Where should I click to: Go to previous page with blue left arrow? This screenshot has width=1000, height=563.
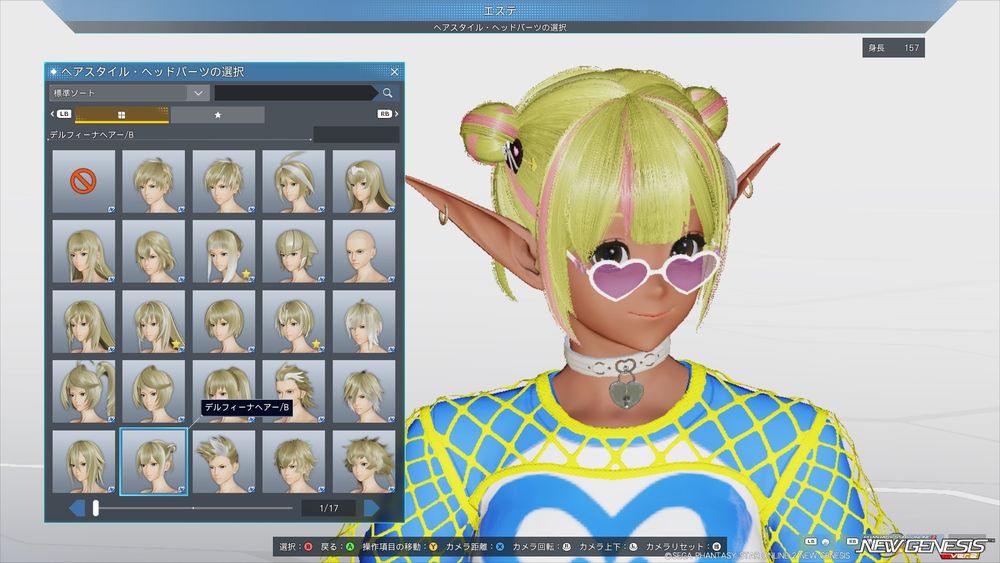pos(77,508)
